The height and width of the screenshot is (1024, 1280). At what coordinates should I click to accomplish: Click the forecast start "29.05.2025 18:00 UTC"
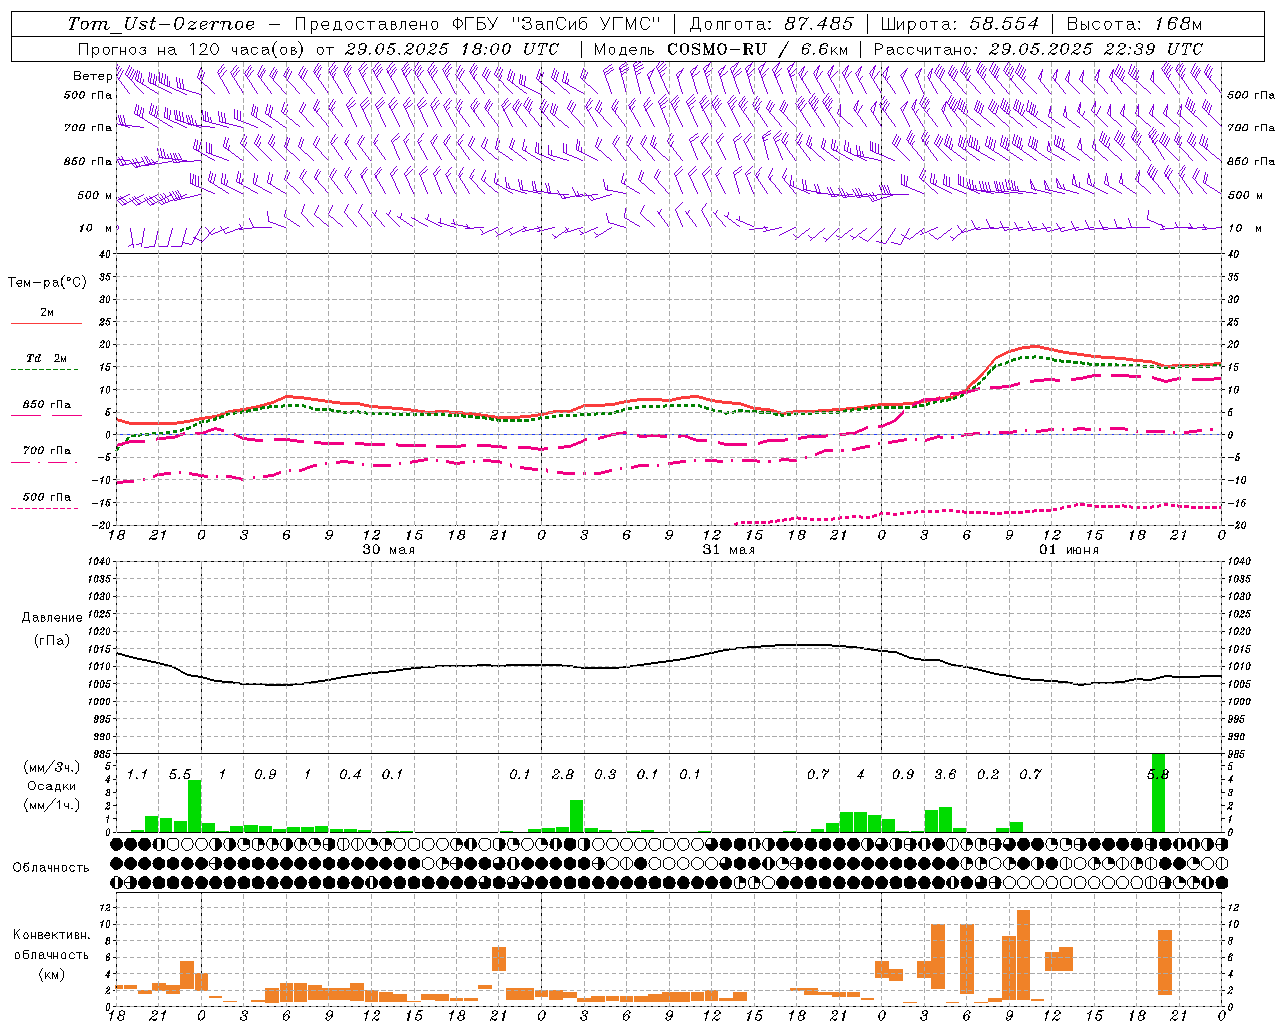[451, 49]
